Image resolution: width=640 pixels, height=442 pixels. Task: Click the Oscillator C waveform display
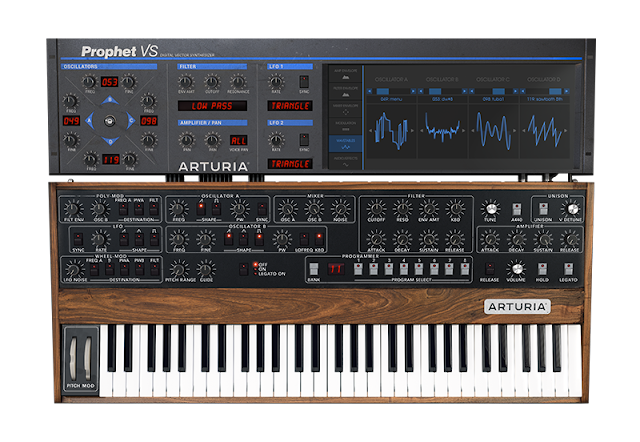pos(493,131)
